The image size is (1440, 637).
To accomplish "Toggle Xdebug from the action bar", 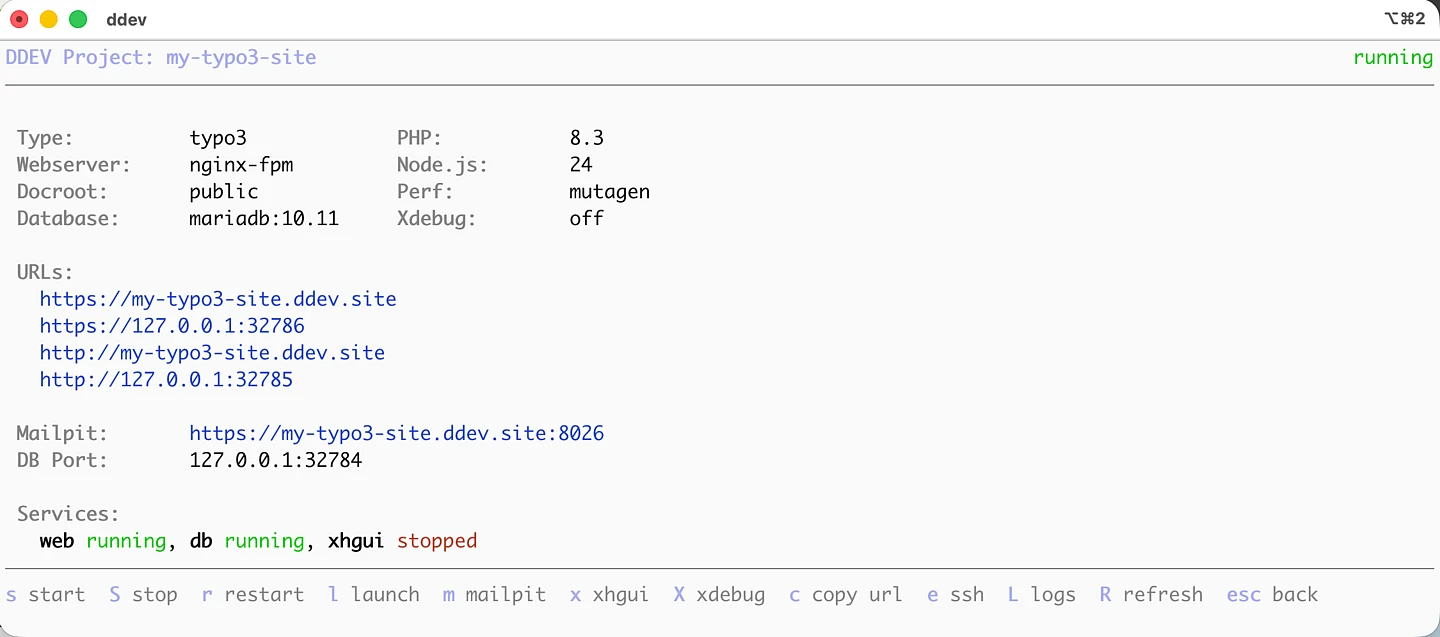I will coord(719,594).
